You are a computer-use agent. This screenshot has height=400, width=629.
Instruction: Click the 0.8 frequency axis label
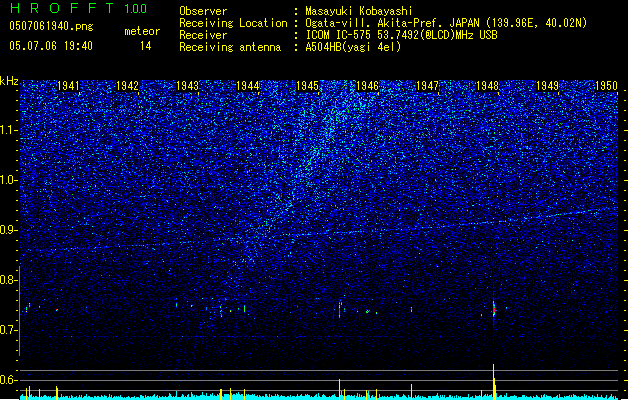tap(8, 280)
